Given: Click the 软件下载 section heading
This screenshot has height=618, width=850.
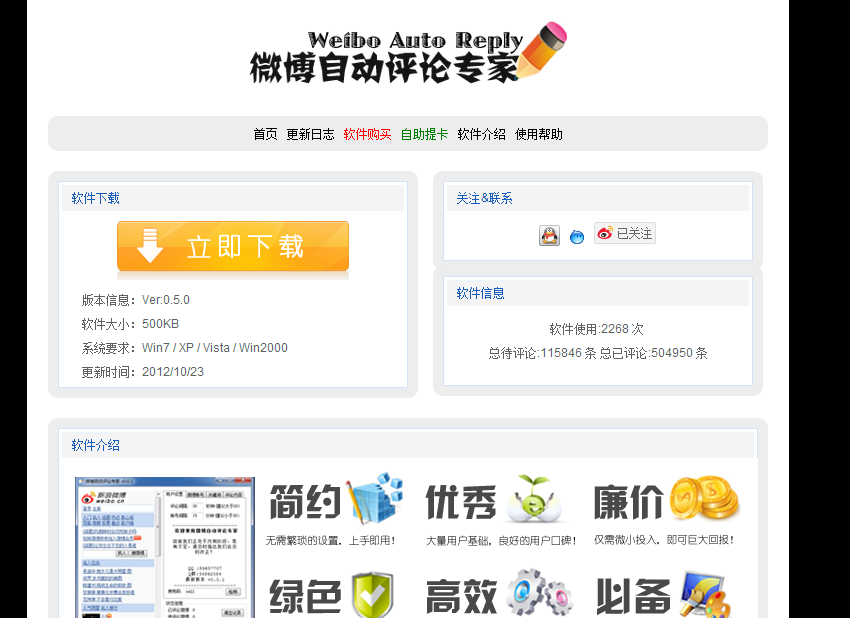Looking at the screenshot, I should coord(95,198).
